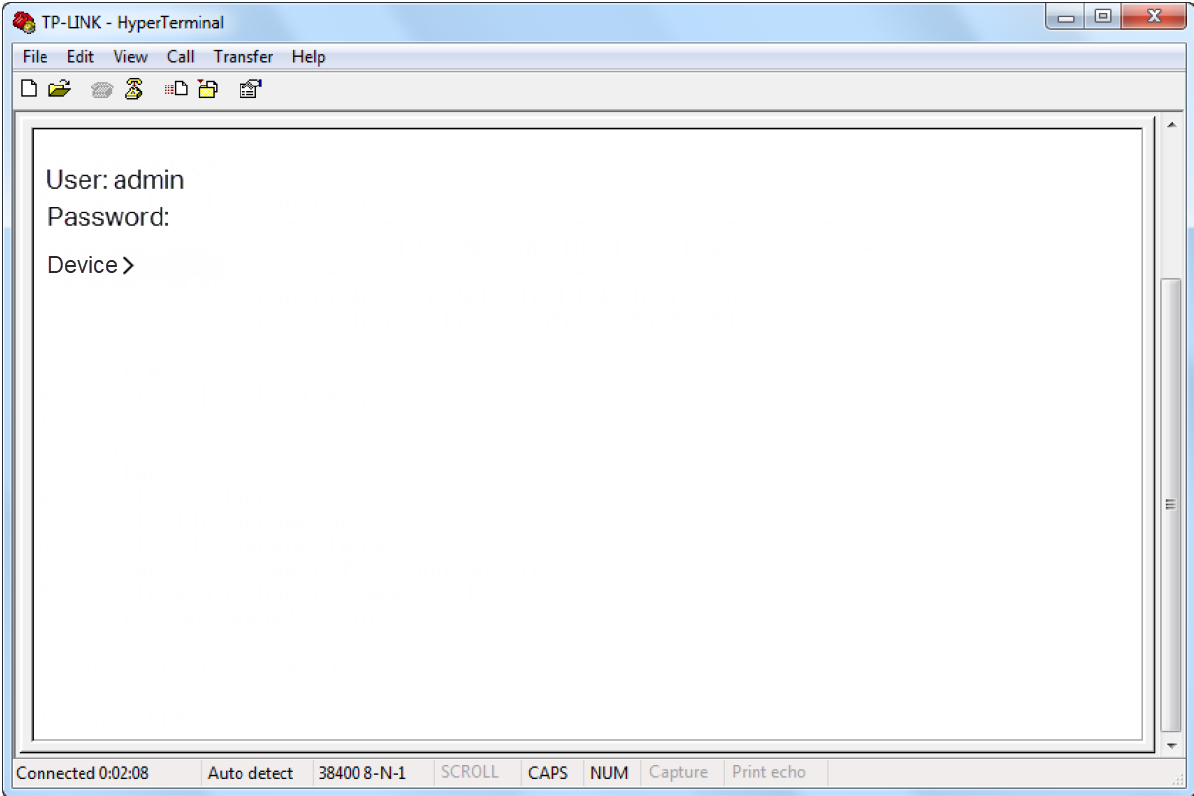
Task: Click the terminal text area at the Device prompt
Action: click(91, 265)
